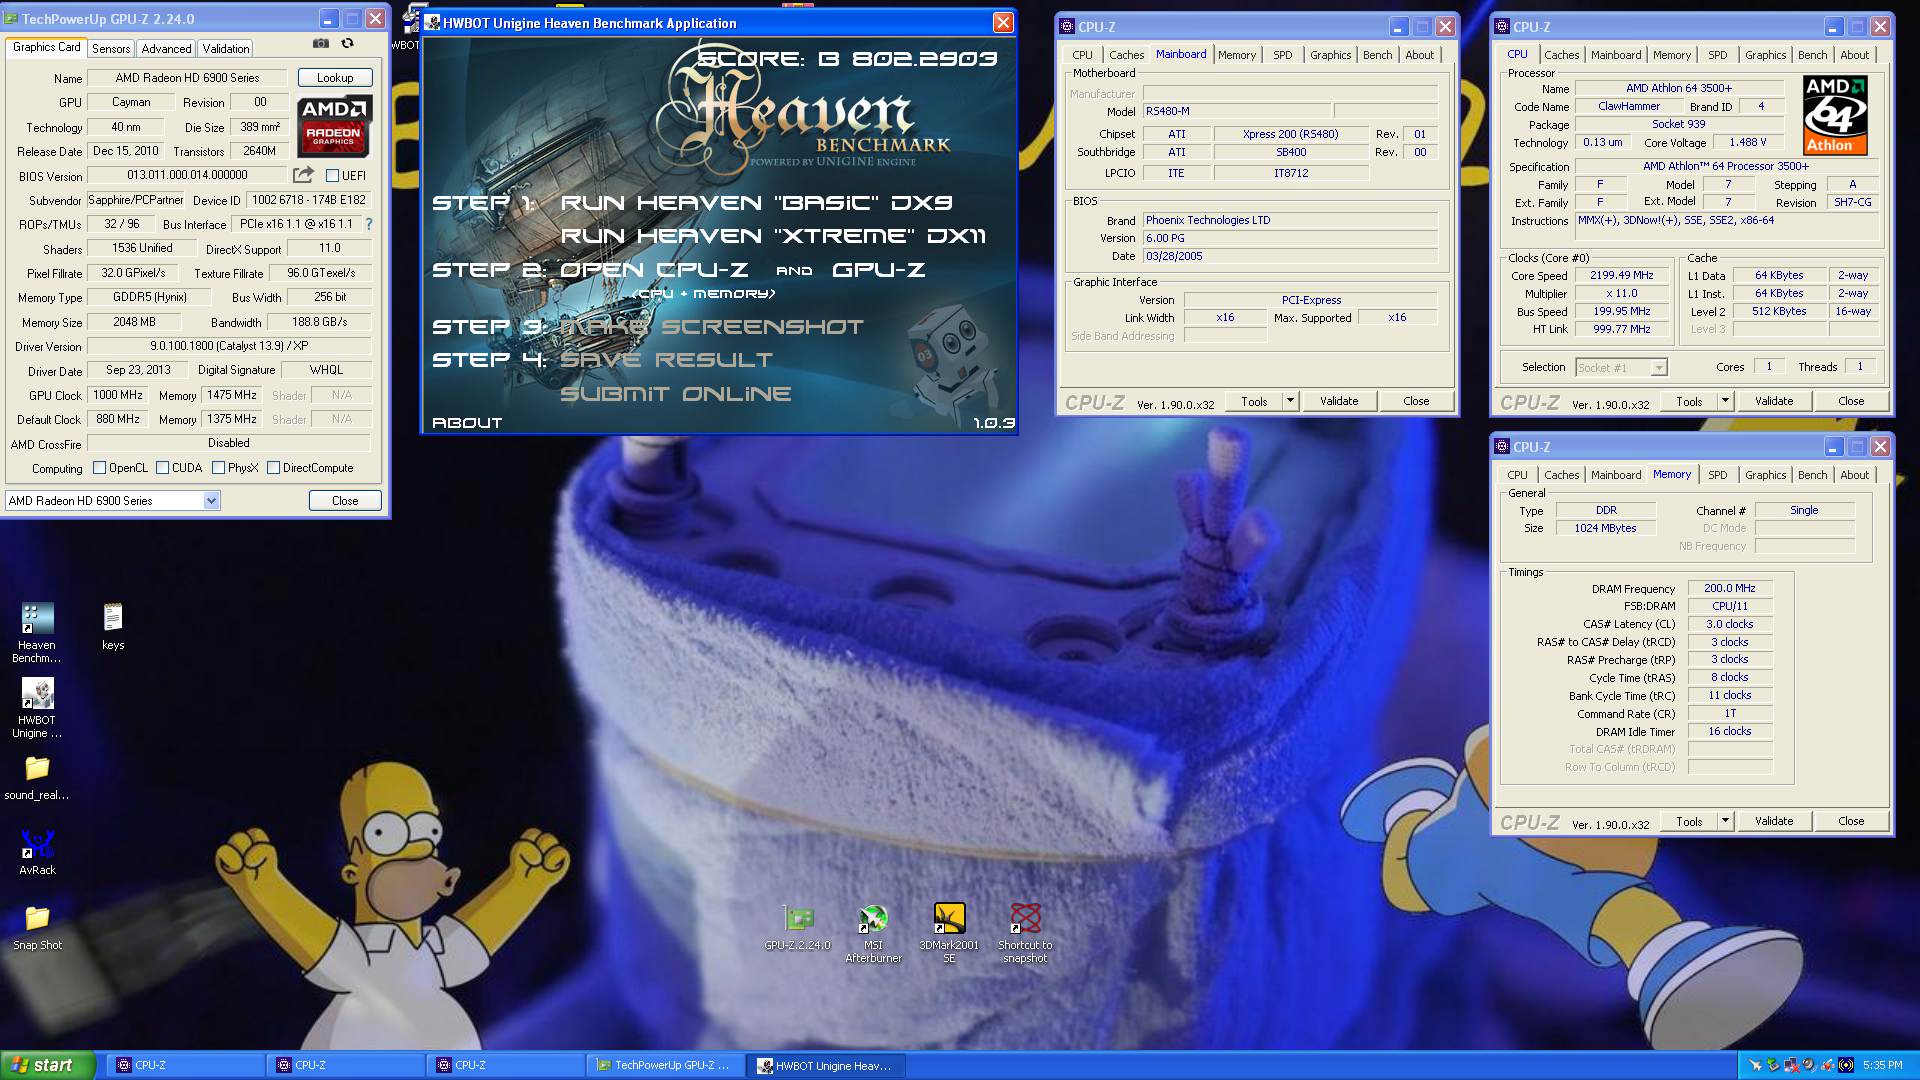Switch to the Advanced tab in GPU-Z

coord(166,49)
